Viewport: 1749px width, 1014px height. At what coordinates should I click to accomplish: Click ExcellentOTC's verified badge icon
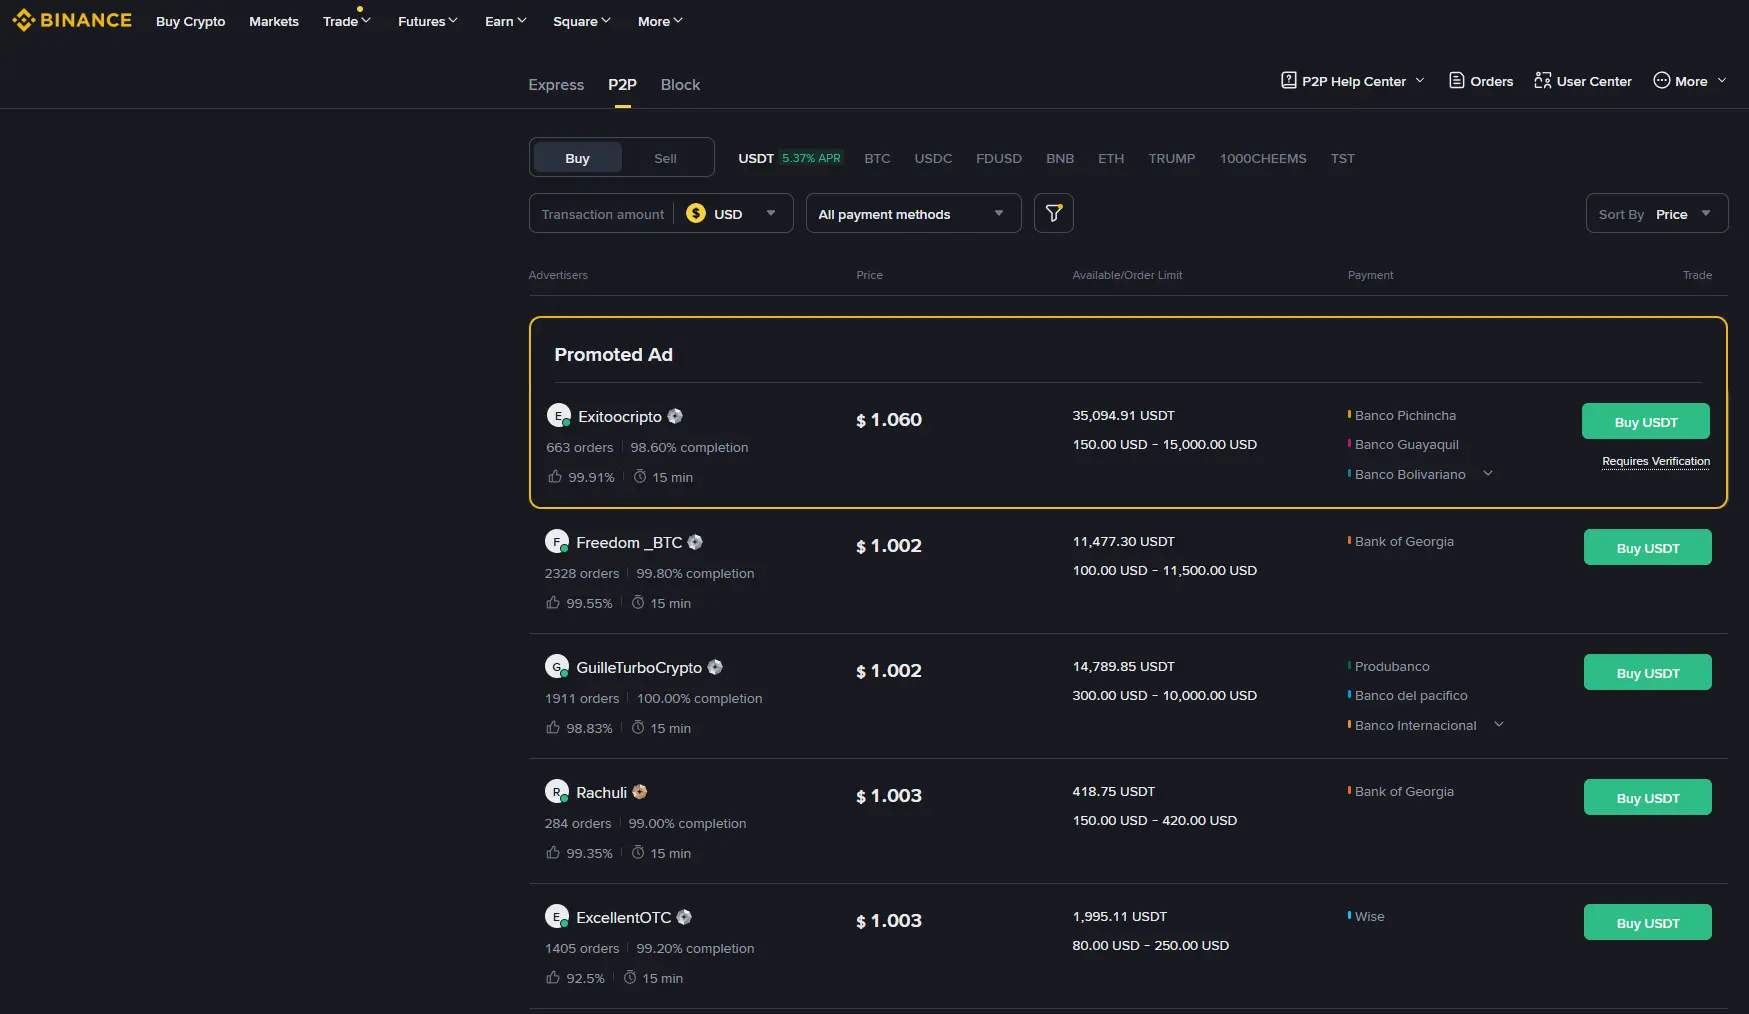684,917
